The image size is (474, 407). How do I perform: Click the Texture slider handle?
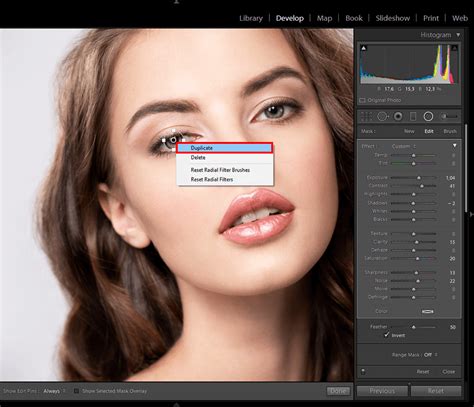pos(414,234)
